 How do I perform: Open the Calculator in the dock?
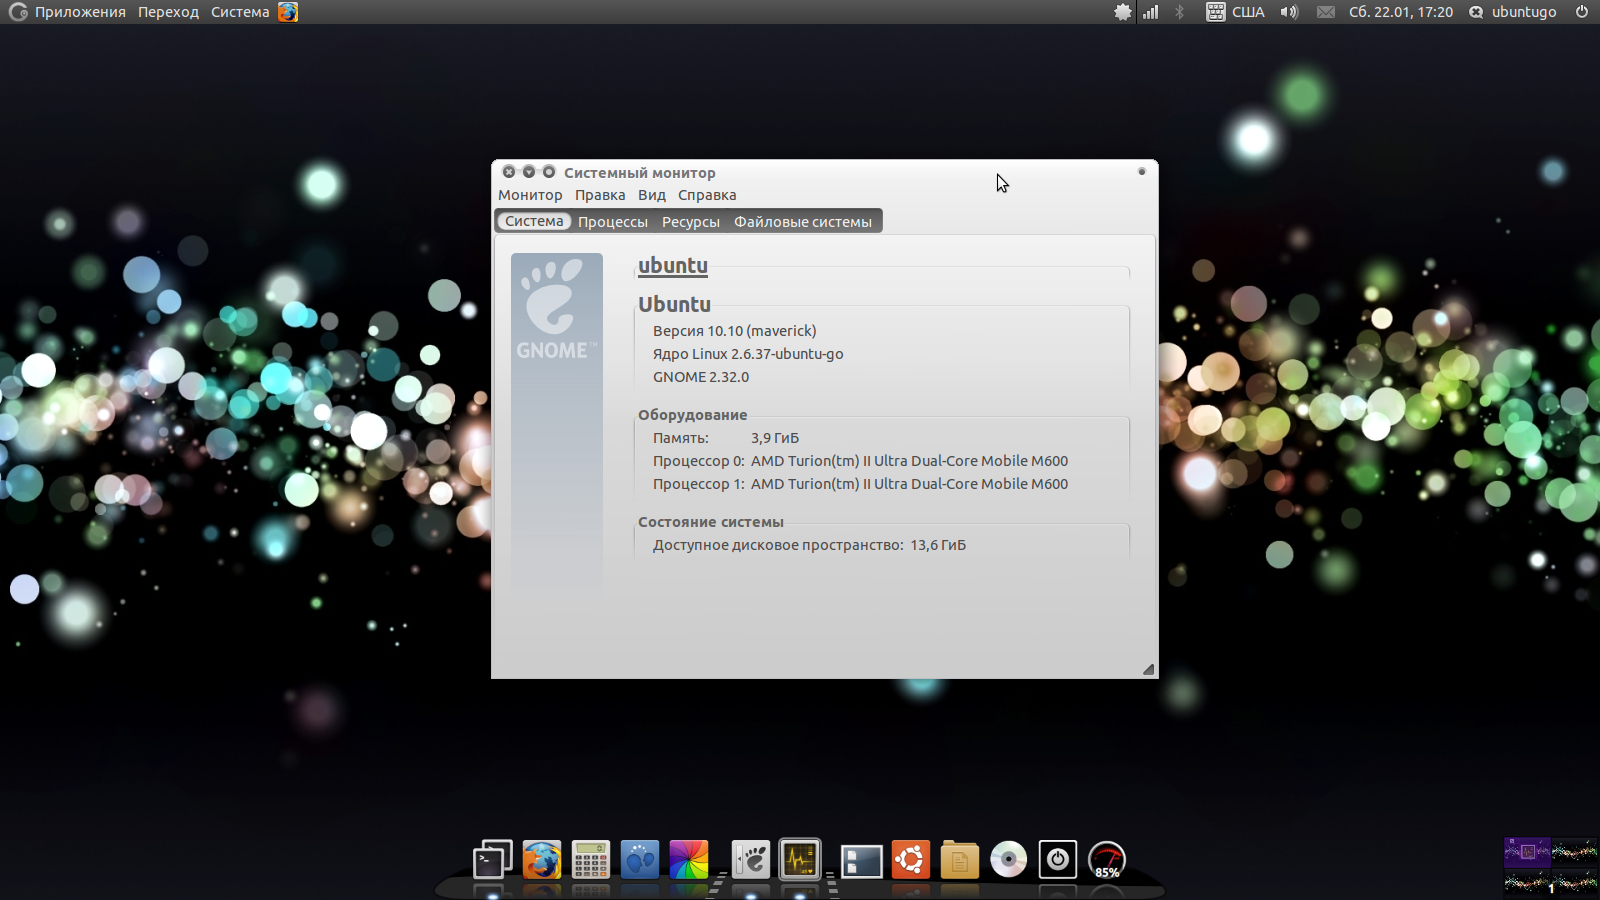click(591, 859)
